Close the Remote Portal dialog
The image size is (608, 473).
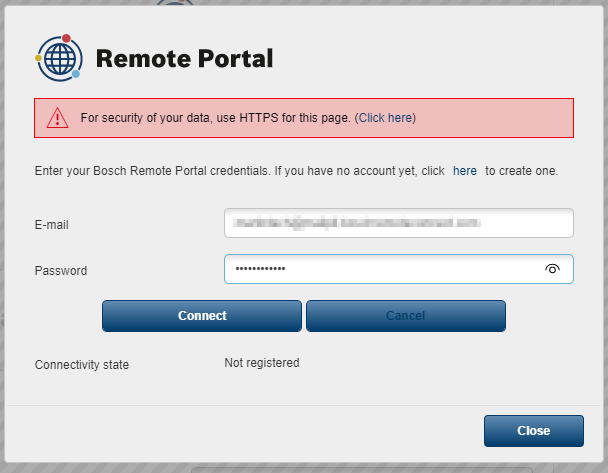[x=534, y=431]
